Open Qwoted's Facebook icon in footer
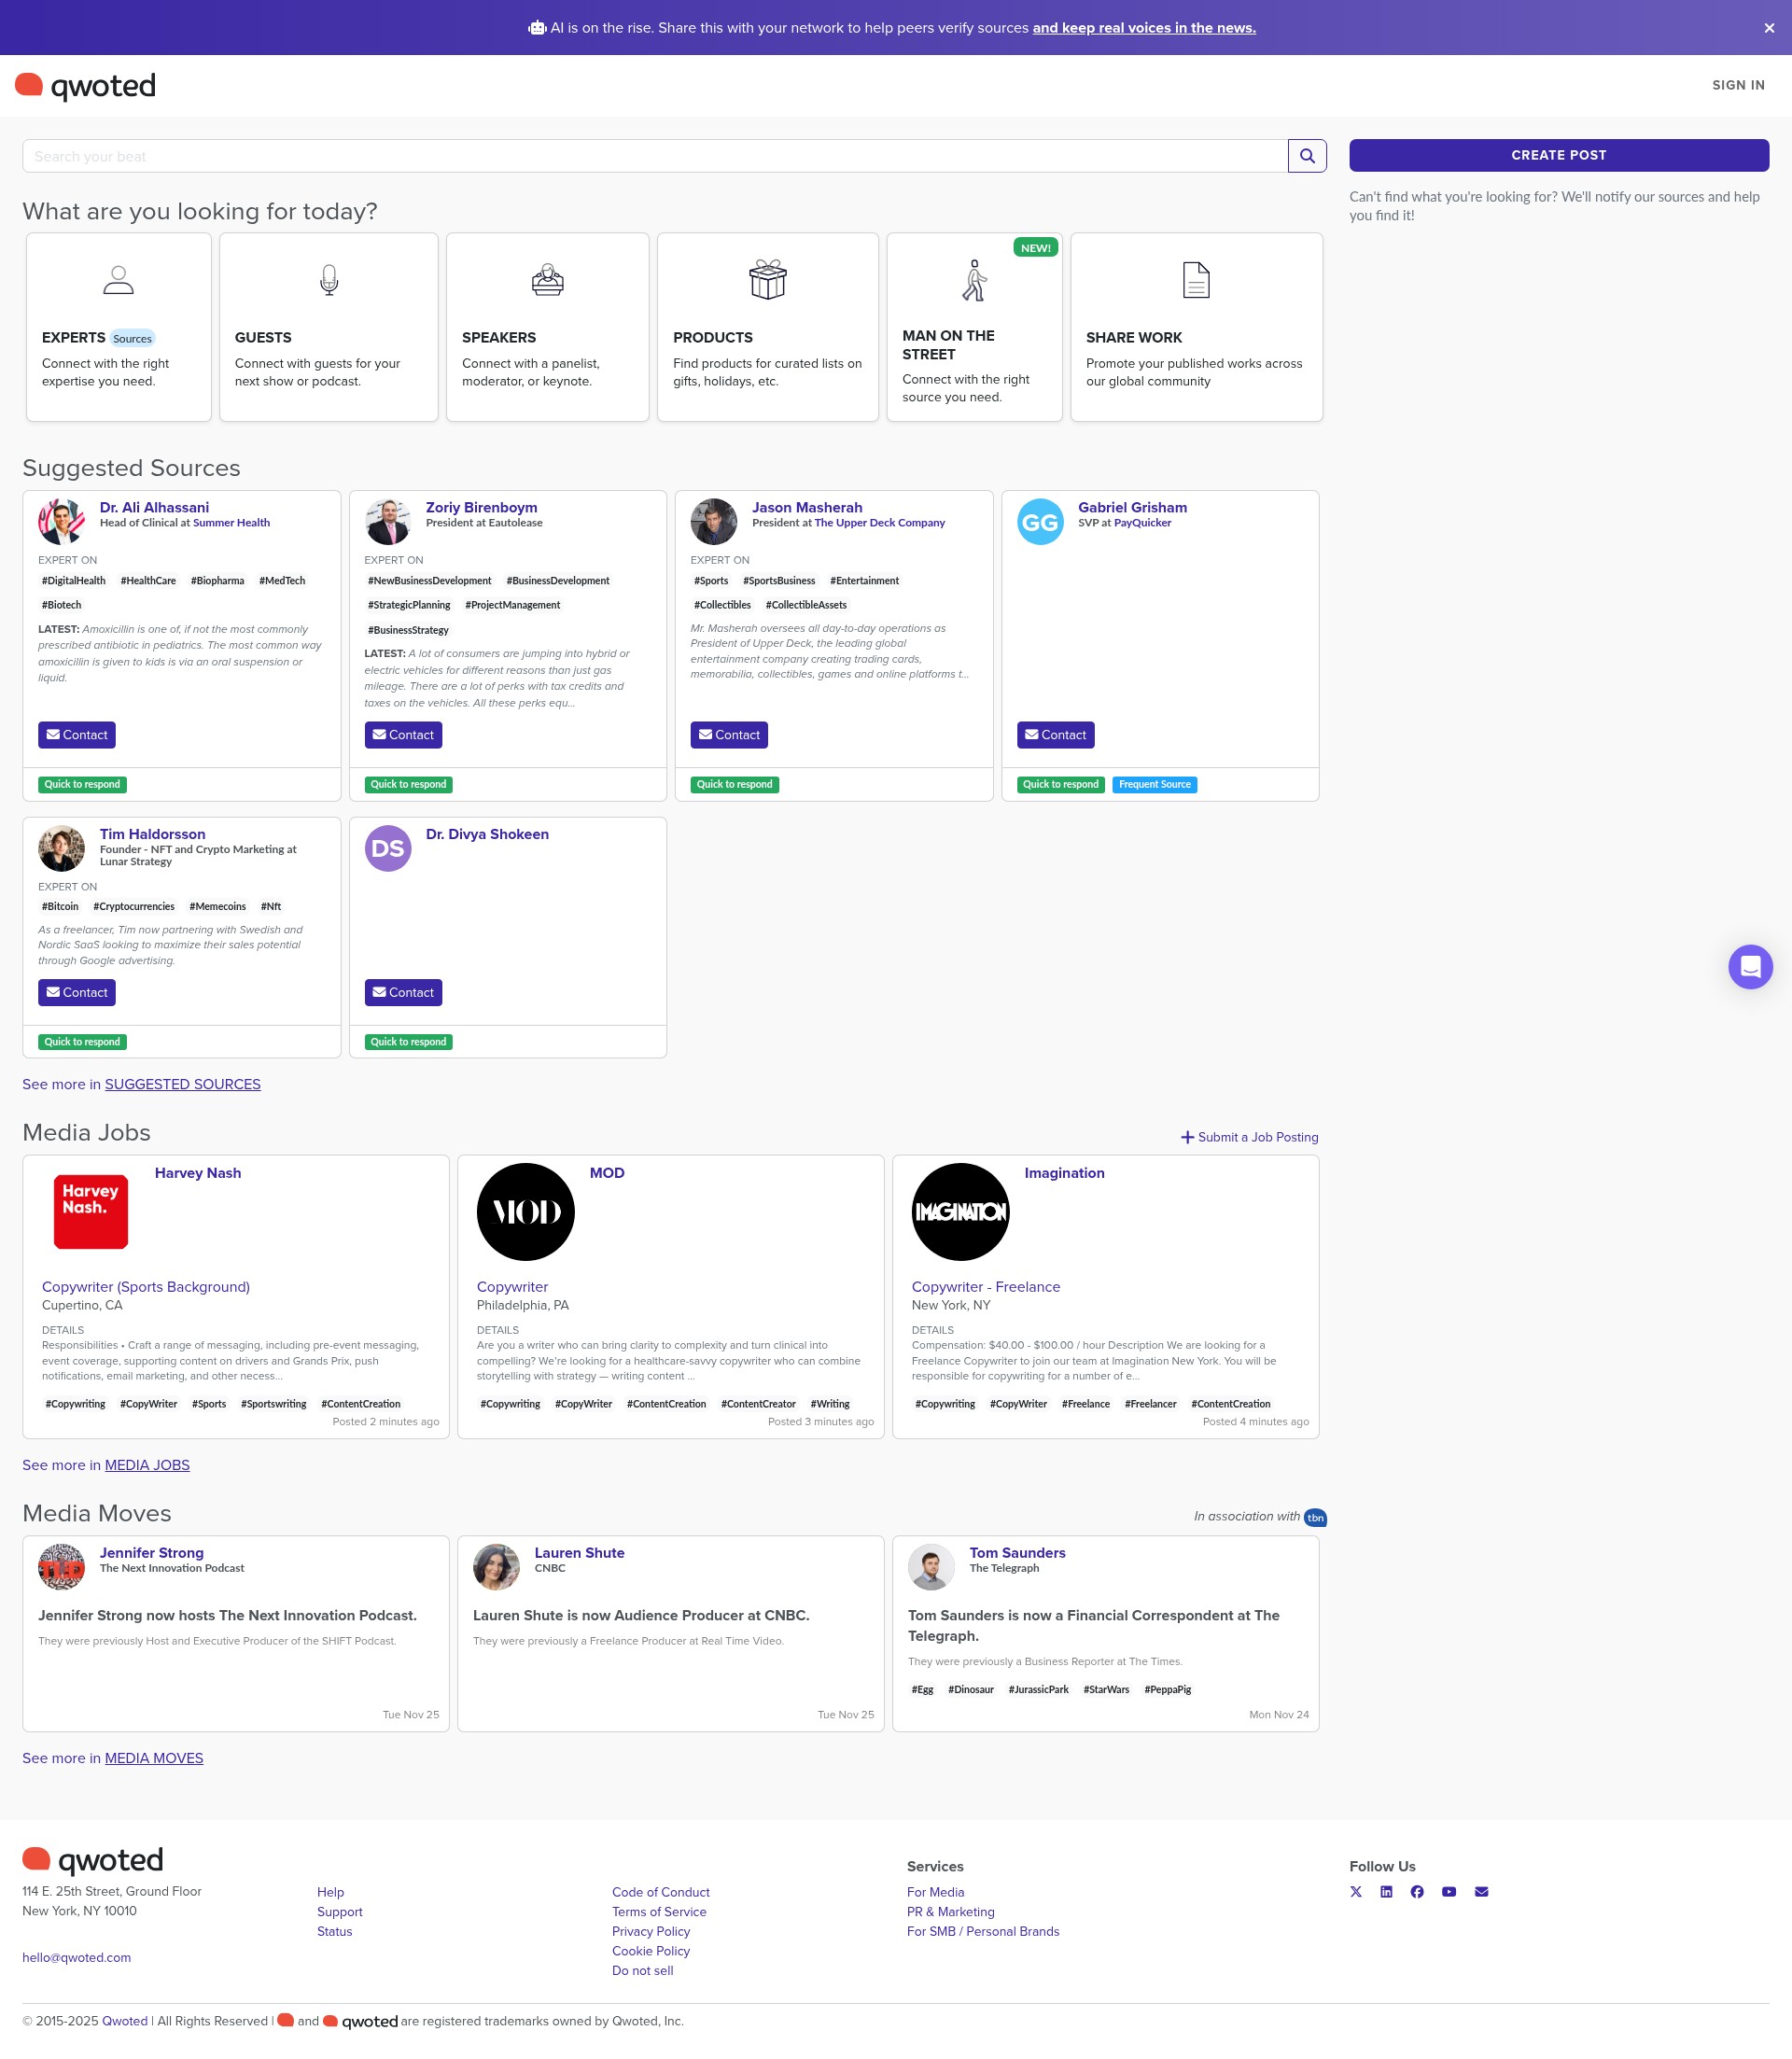 [1417, 1892]
